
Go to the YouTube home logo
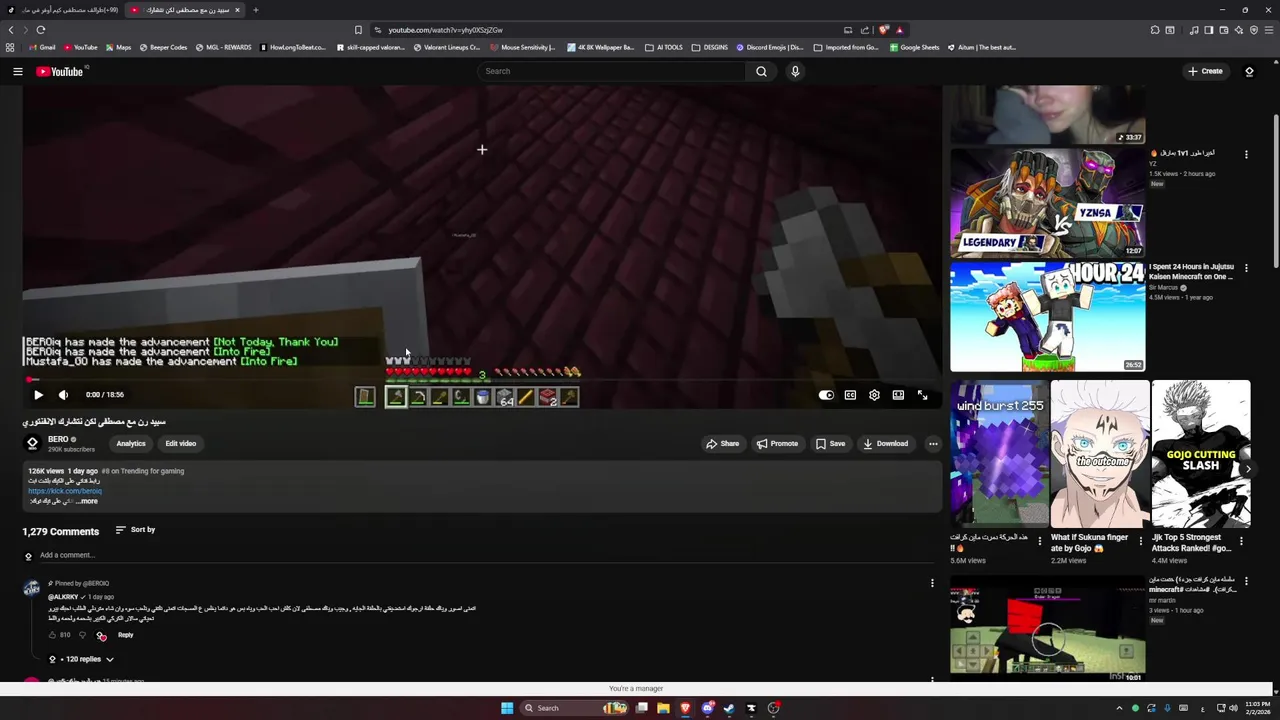point(60,71)
